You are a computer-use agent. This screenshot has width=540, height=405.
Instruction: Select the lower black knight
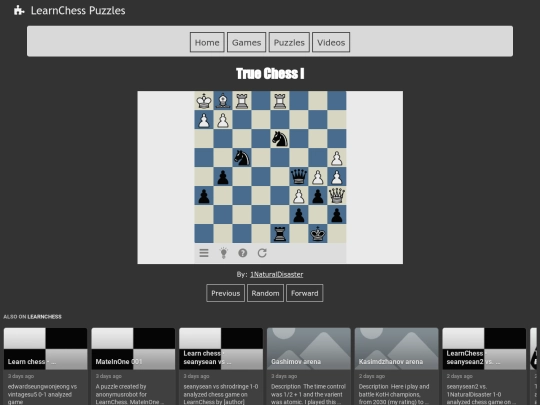point(242,157)
